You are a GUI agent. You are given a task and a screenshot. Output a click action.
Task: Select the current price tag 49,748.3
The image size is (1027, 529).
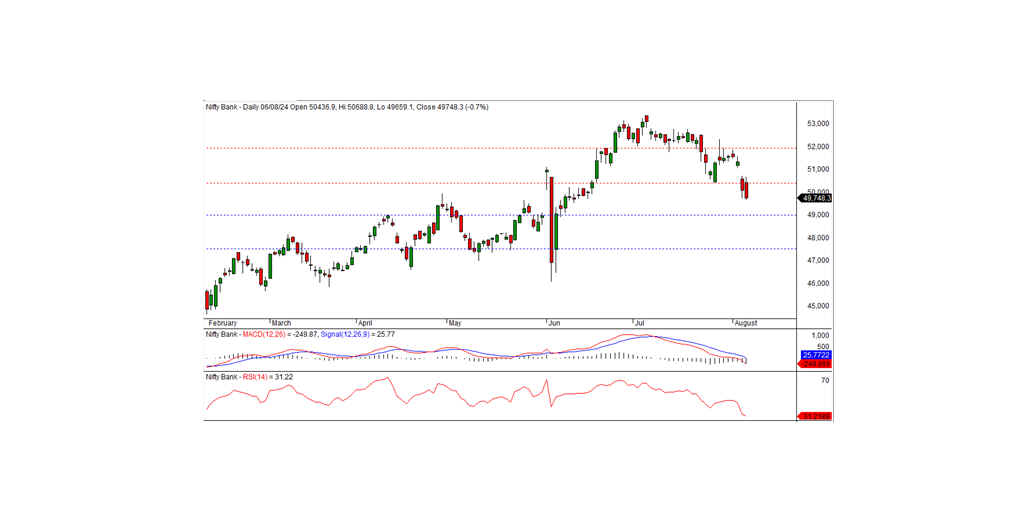pyautogui.click(x=815, y=198)
